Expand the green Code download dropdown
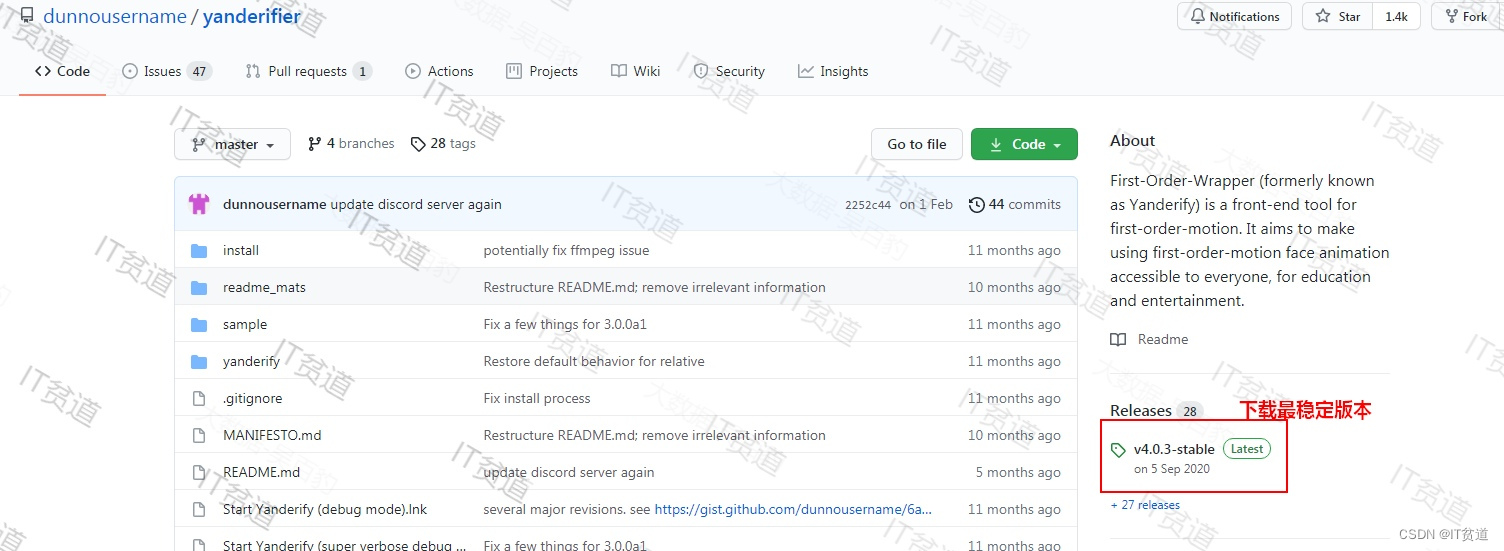The width and height of the screenshot is (1504, 551). coord(1024,144)
